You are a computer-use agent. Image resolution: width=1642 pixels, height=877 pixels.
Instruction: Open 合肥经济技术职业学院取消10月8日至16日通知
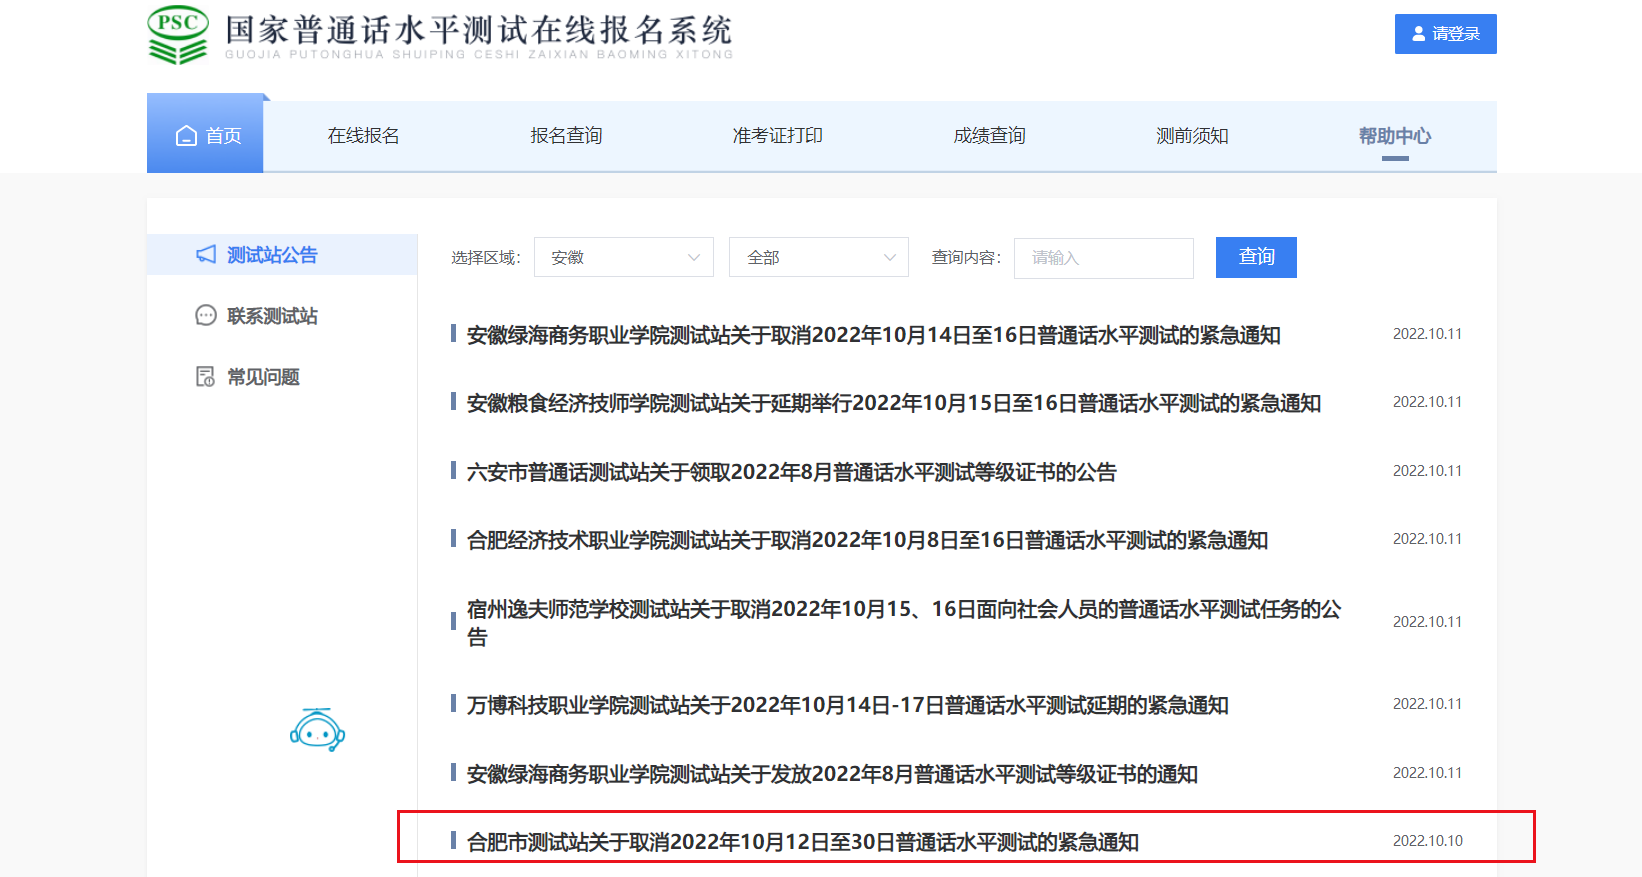coord(867,540)
